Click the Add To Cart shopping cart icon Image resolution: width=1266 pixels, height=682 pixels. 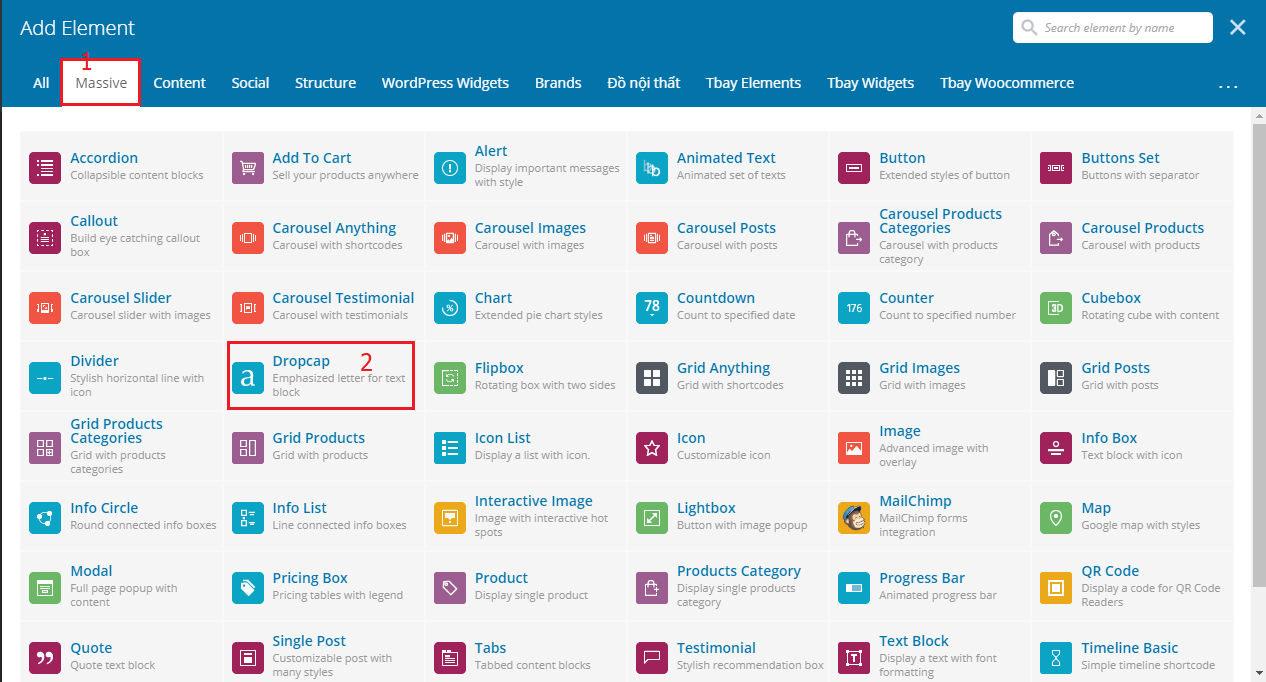pyautogui.click(x=248, y=167)
